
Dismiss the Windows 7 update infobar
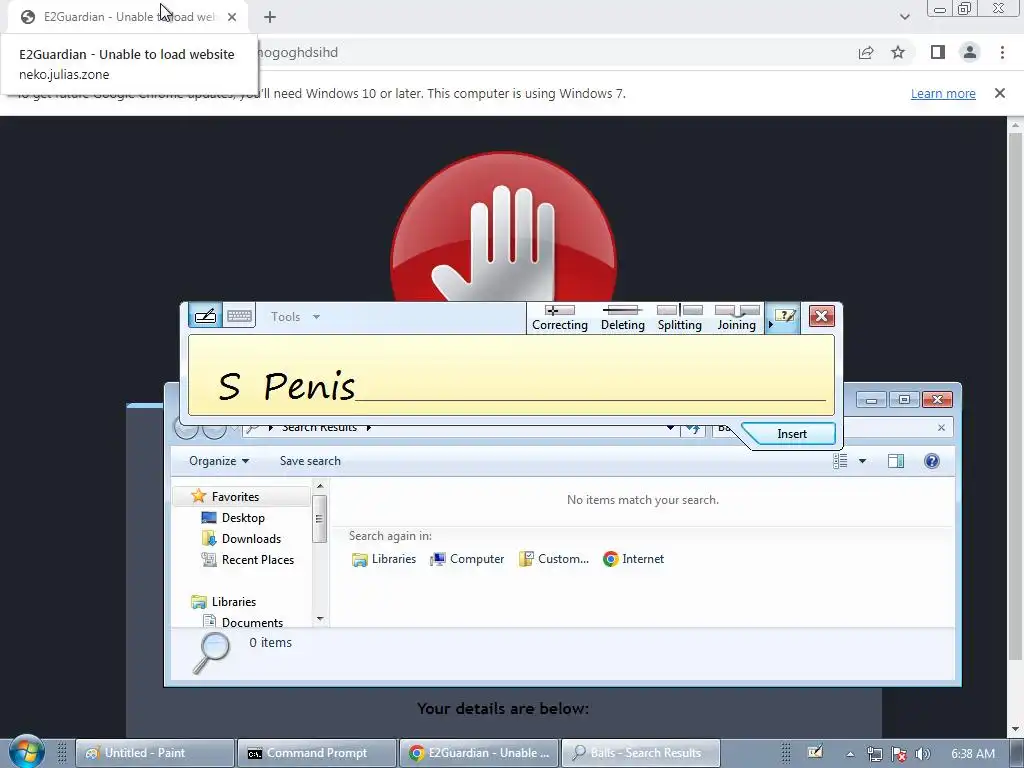(1000, 93)
